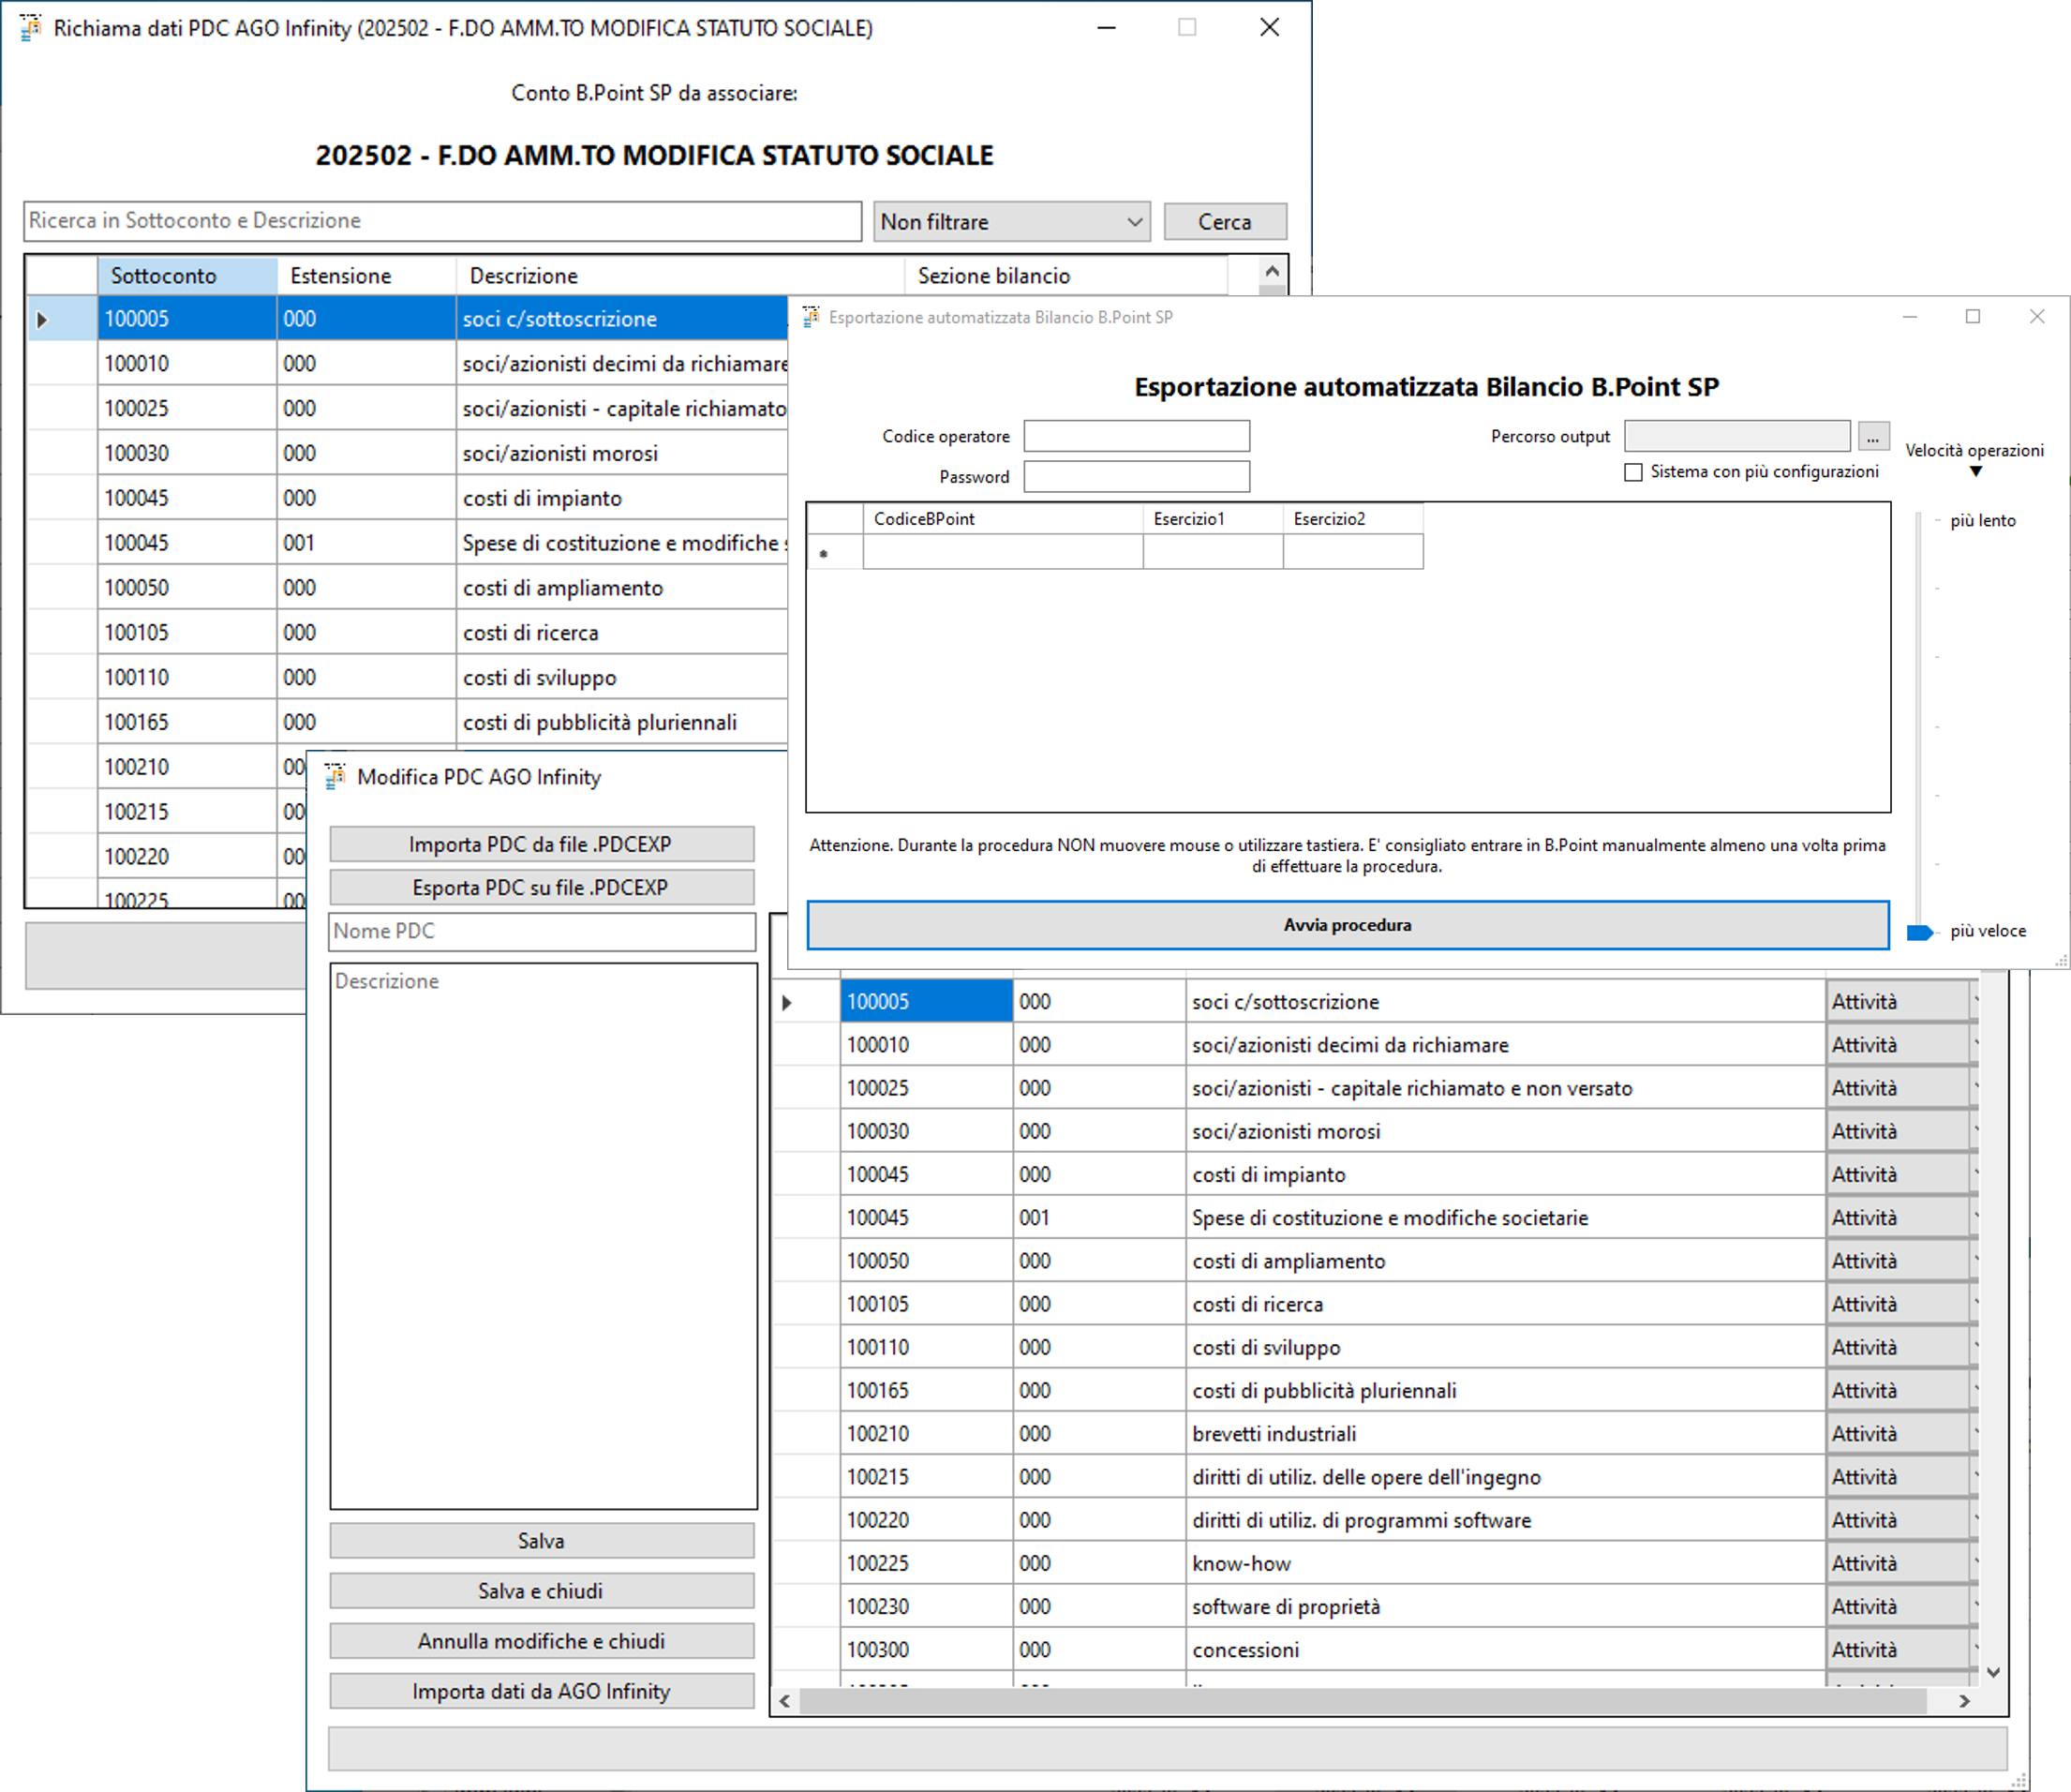Focus the Codice operatore field

(1136, 436)
